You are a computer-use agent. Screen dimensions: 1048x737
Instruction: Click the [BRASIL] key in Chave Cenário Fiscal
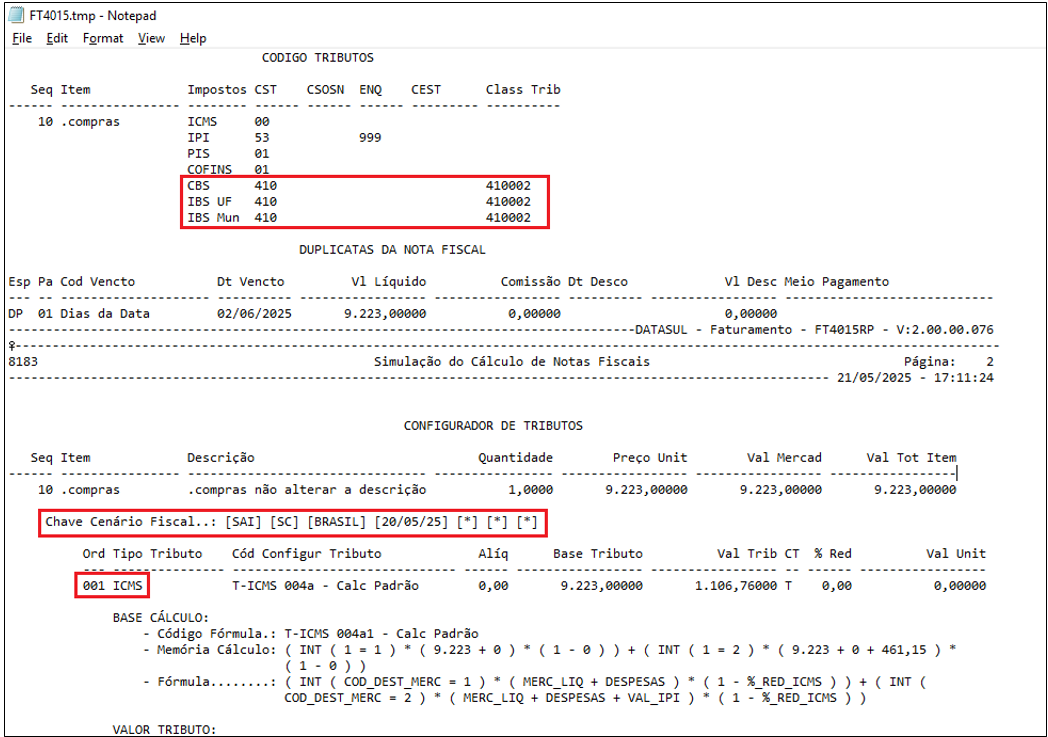coord(337,523)
